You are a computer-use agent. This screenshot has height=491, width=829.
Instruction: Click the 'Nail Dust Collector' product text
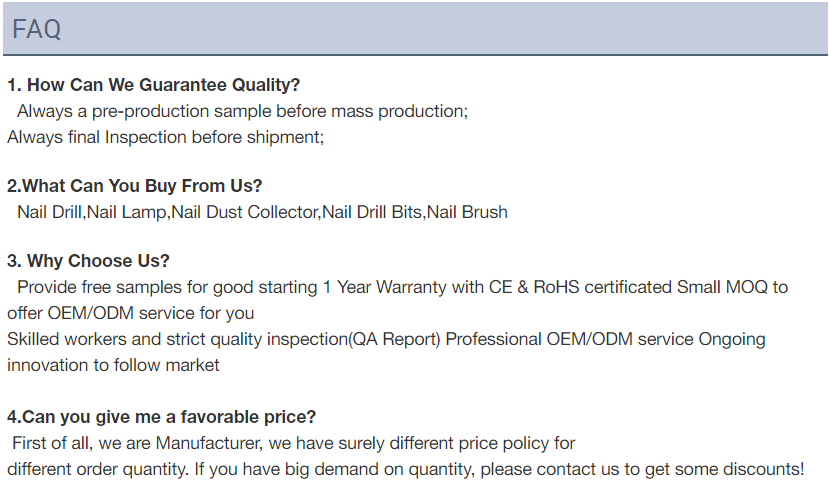click(x=245, y=212)
